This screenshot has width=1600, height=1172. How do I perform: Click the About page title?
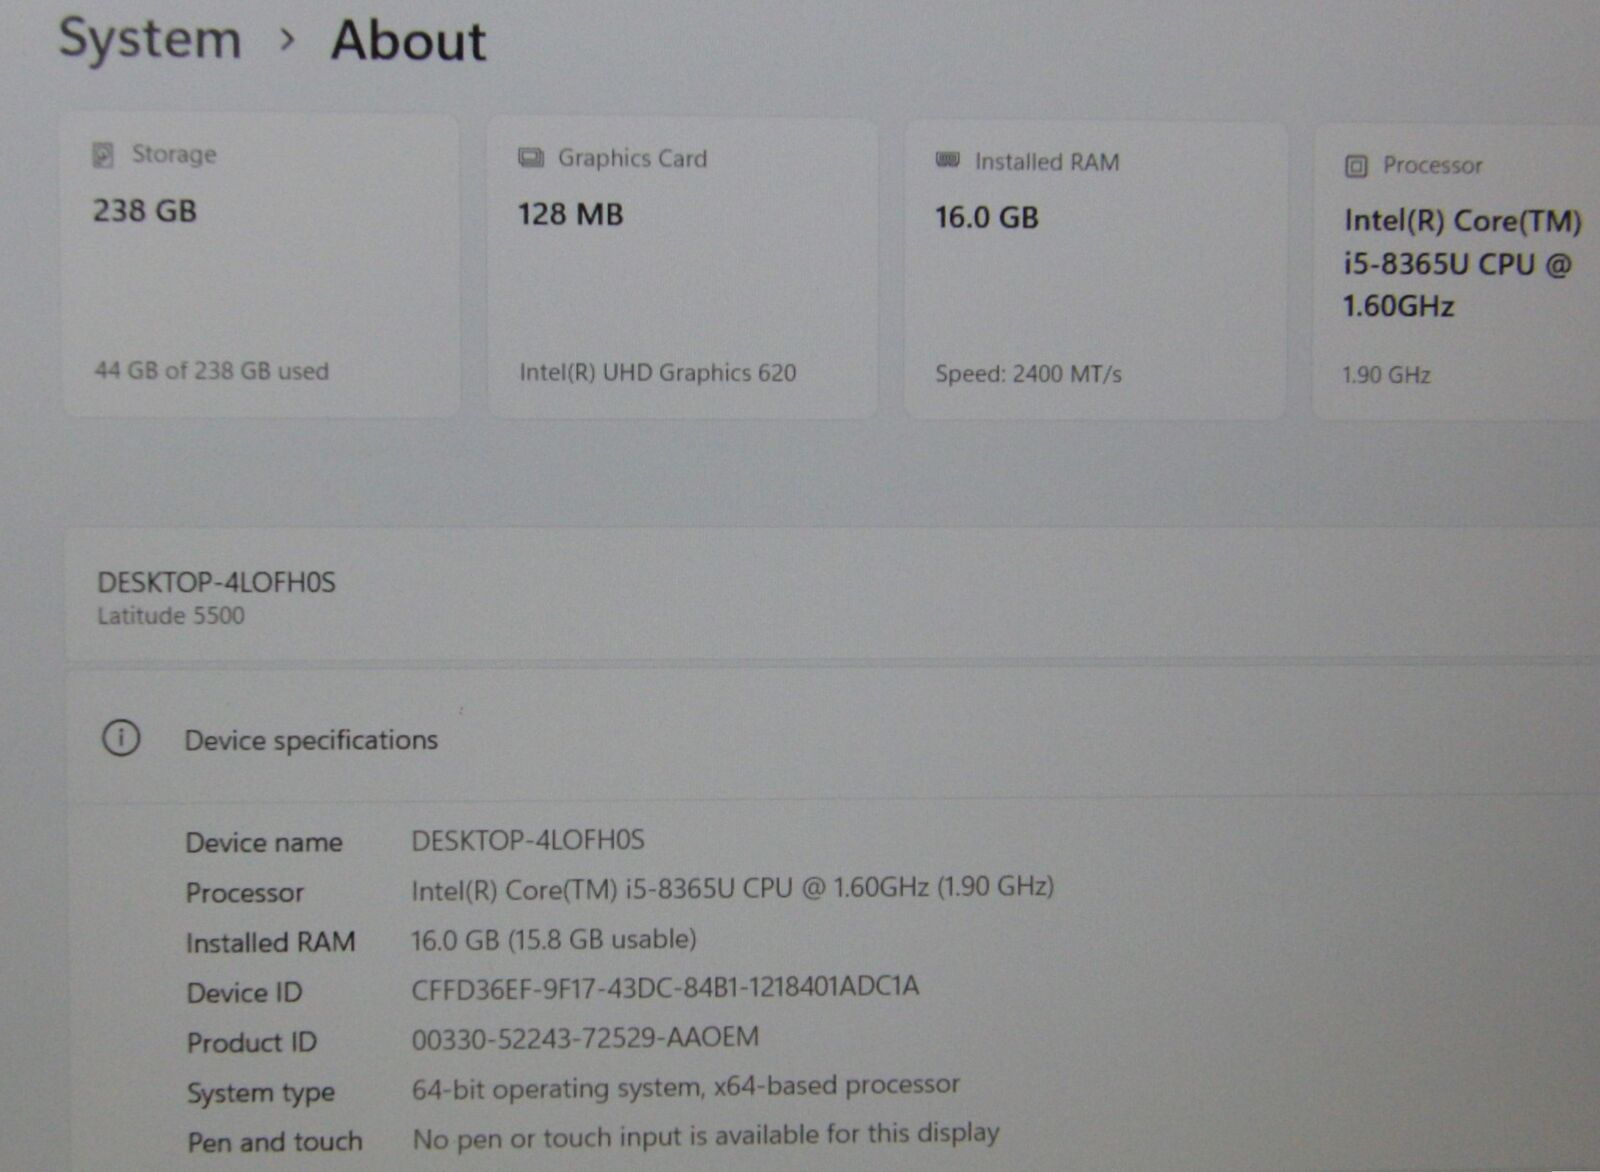[x=408, y=41]
